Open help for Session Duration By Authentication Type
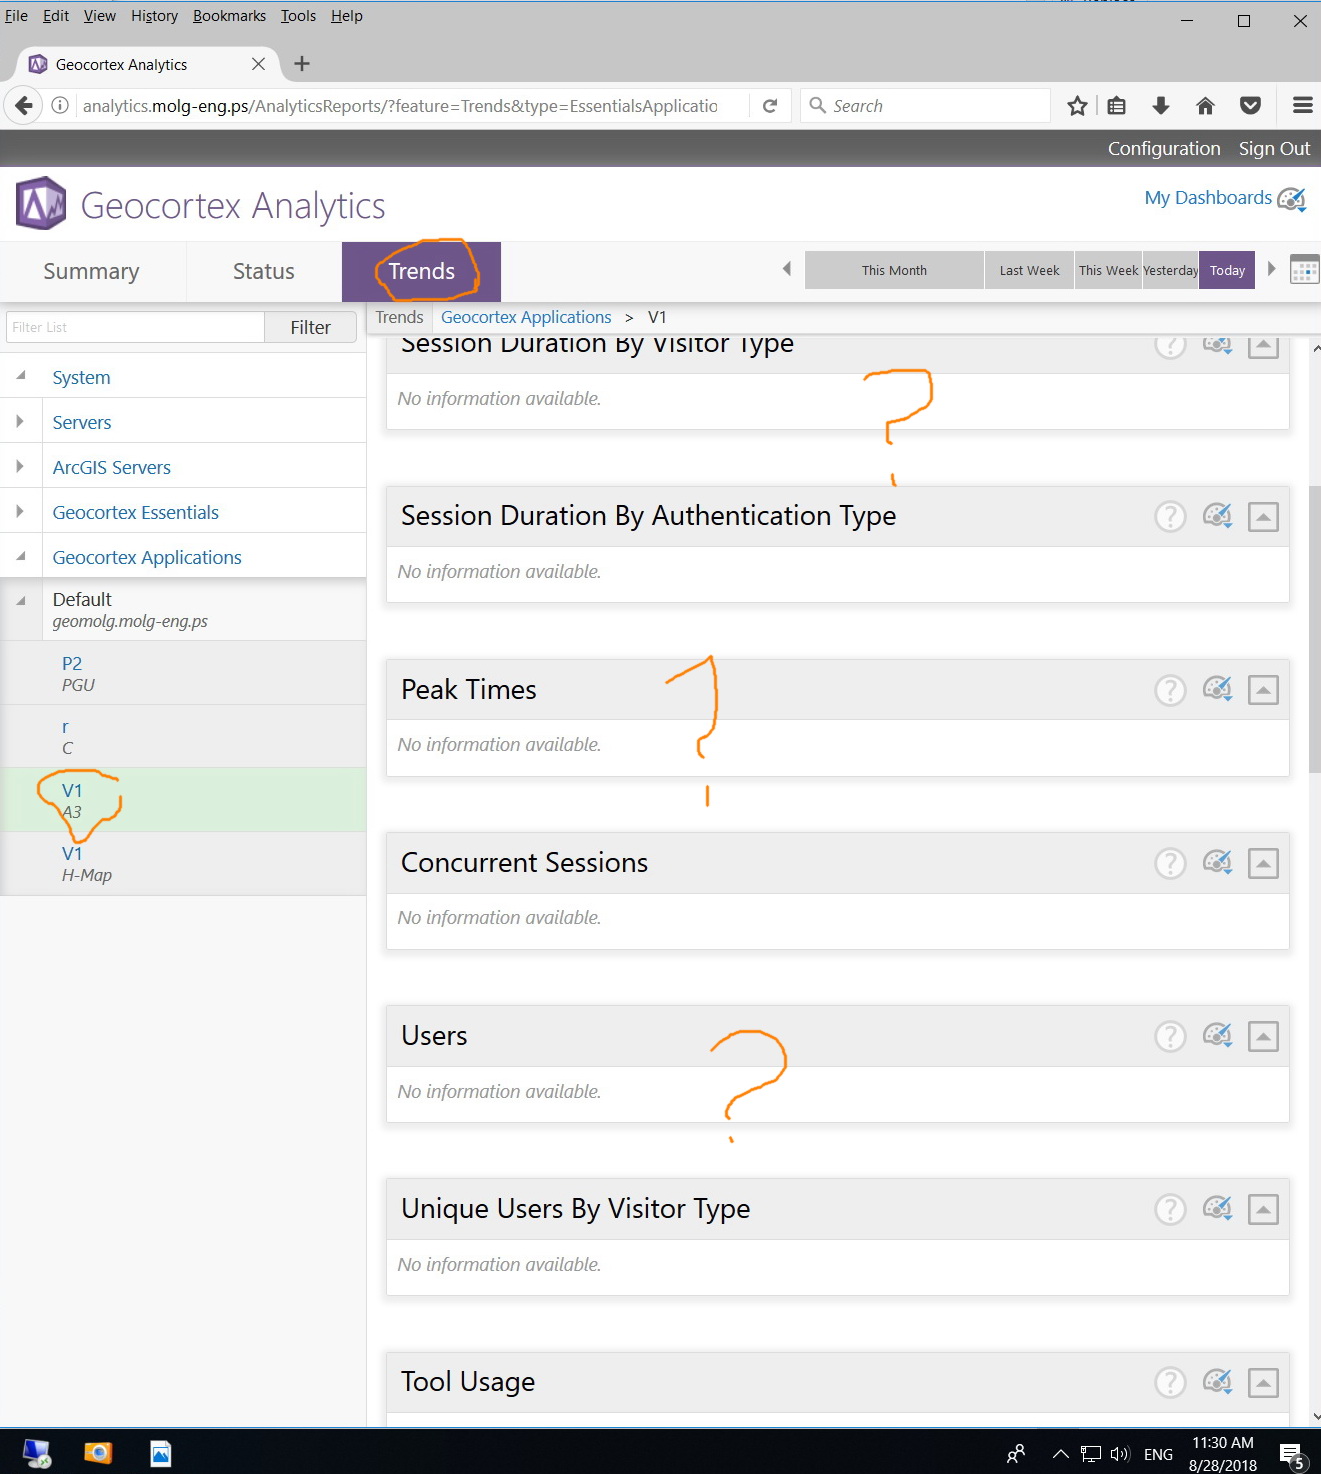This screenshot has height=1474, width=1321. click(x=1170, y=516)
